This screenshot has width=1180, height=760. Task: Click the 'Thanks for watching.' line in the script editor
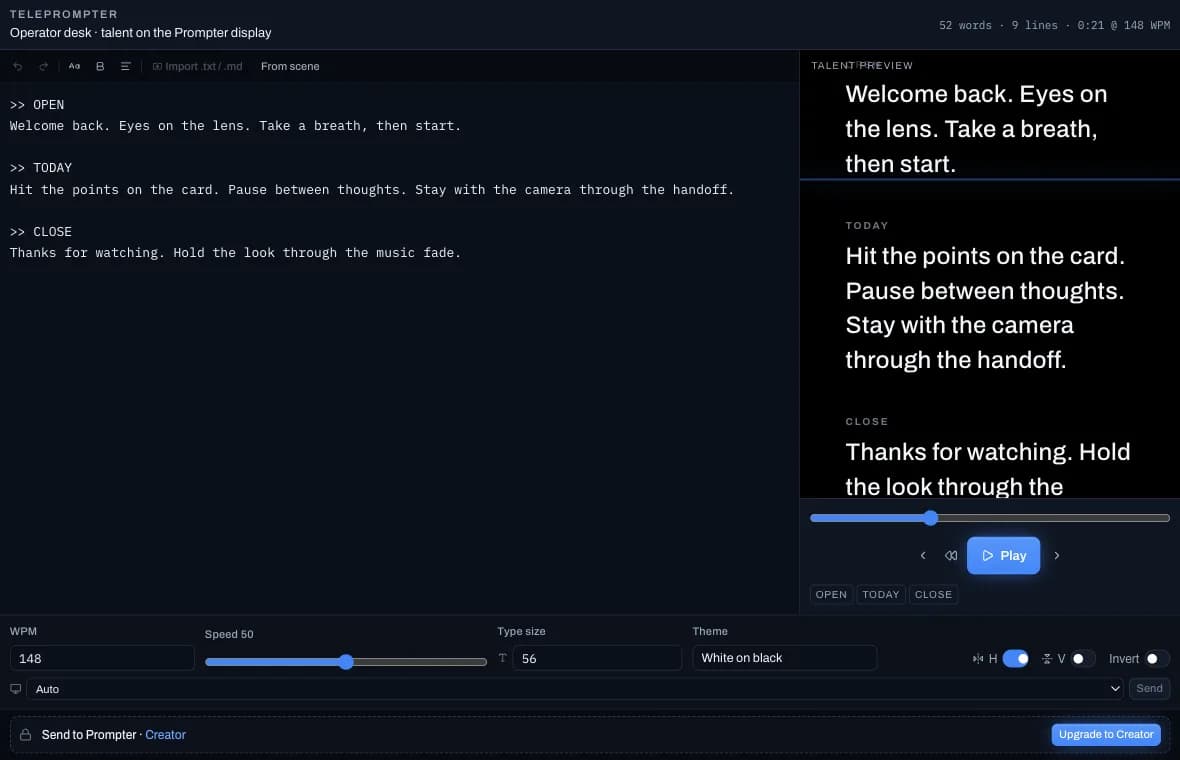[235, 253]
